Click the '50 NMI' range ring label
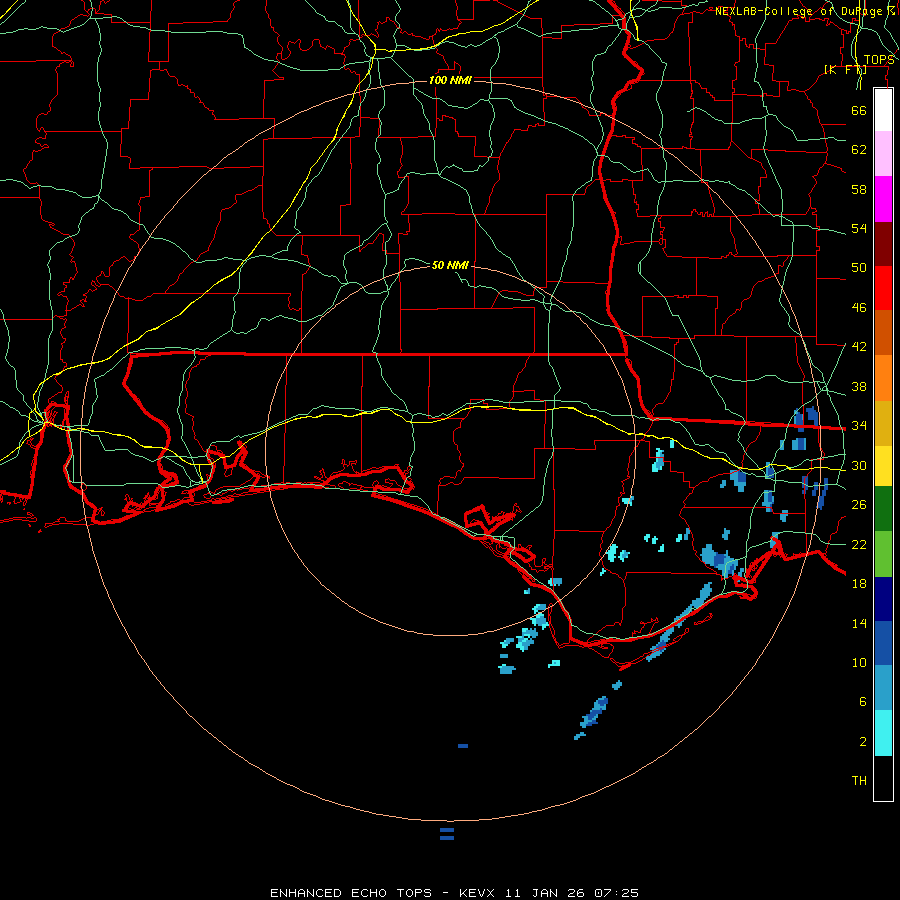 [450, 265]
